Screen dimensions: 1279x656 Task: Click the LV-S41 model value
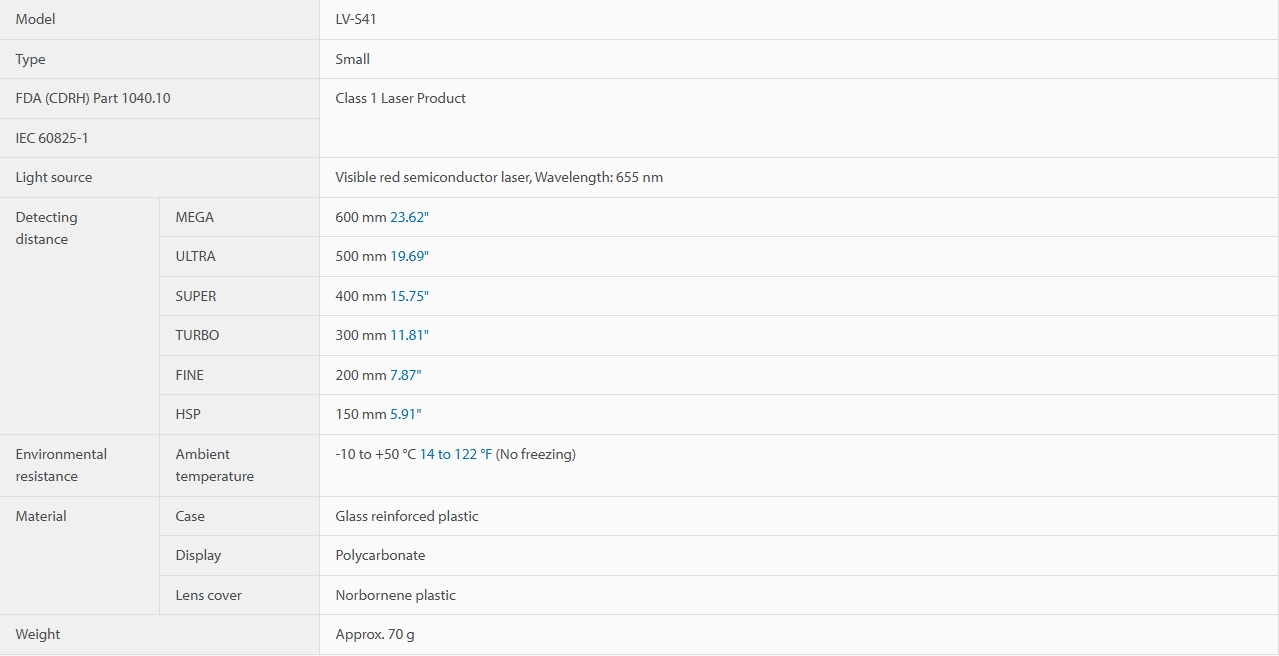356,19
